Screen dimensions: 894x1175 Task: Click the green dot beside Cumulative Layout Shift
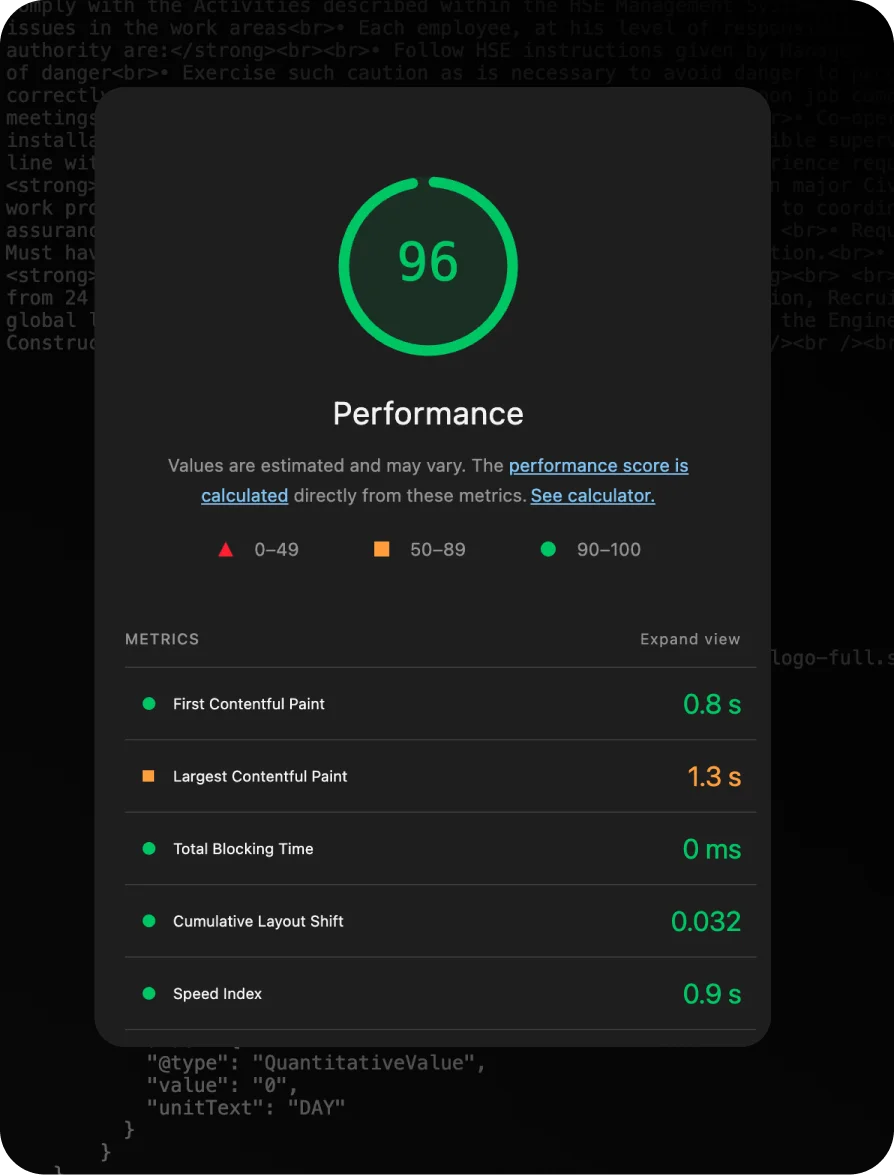click(149, 921)
